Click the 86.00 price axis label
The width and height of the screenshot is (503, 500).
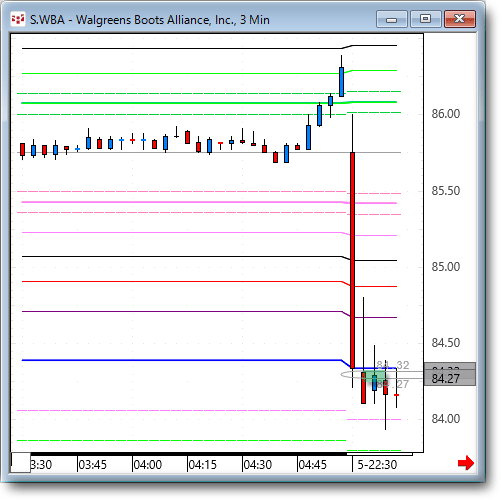point(446,114)
